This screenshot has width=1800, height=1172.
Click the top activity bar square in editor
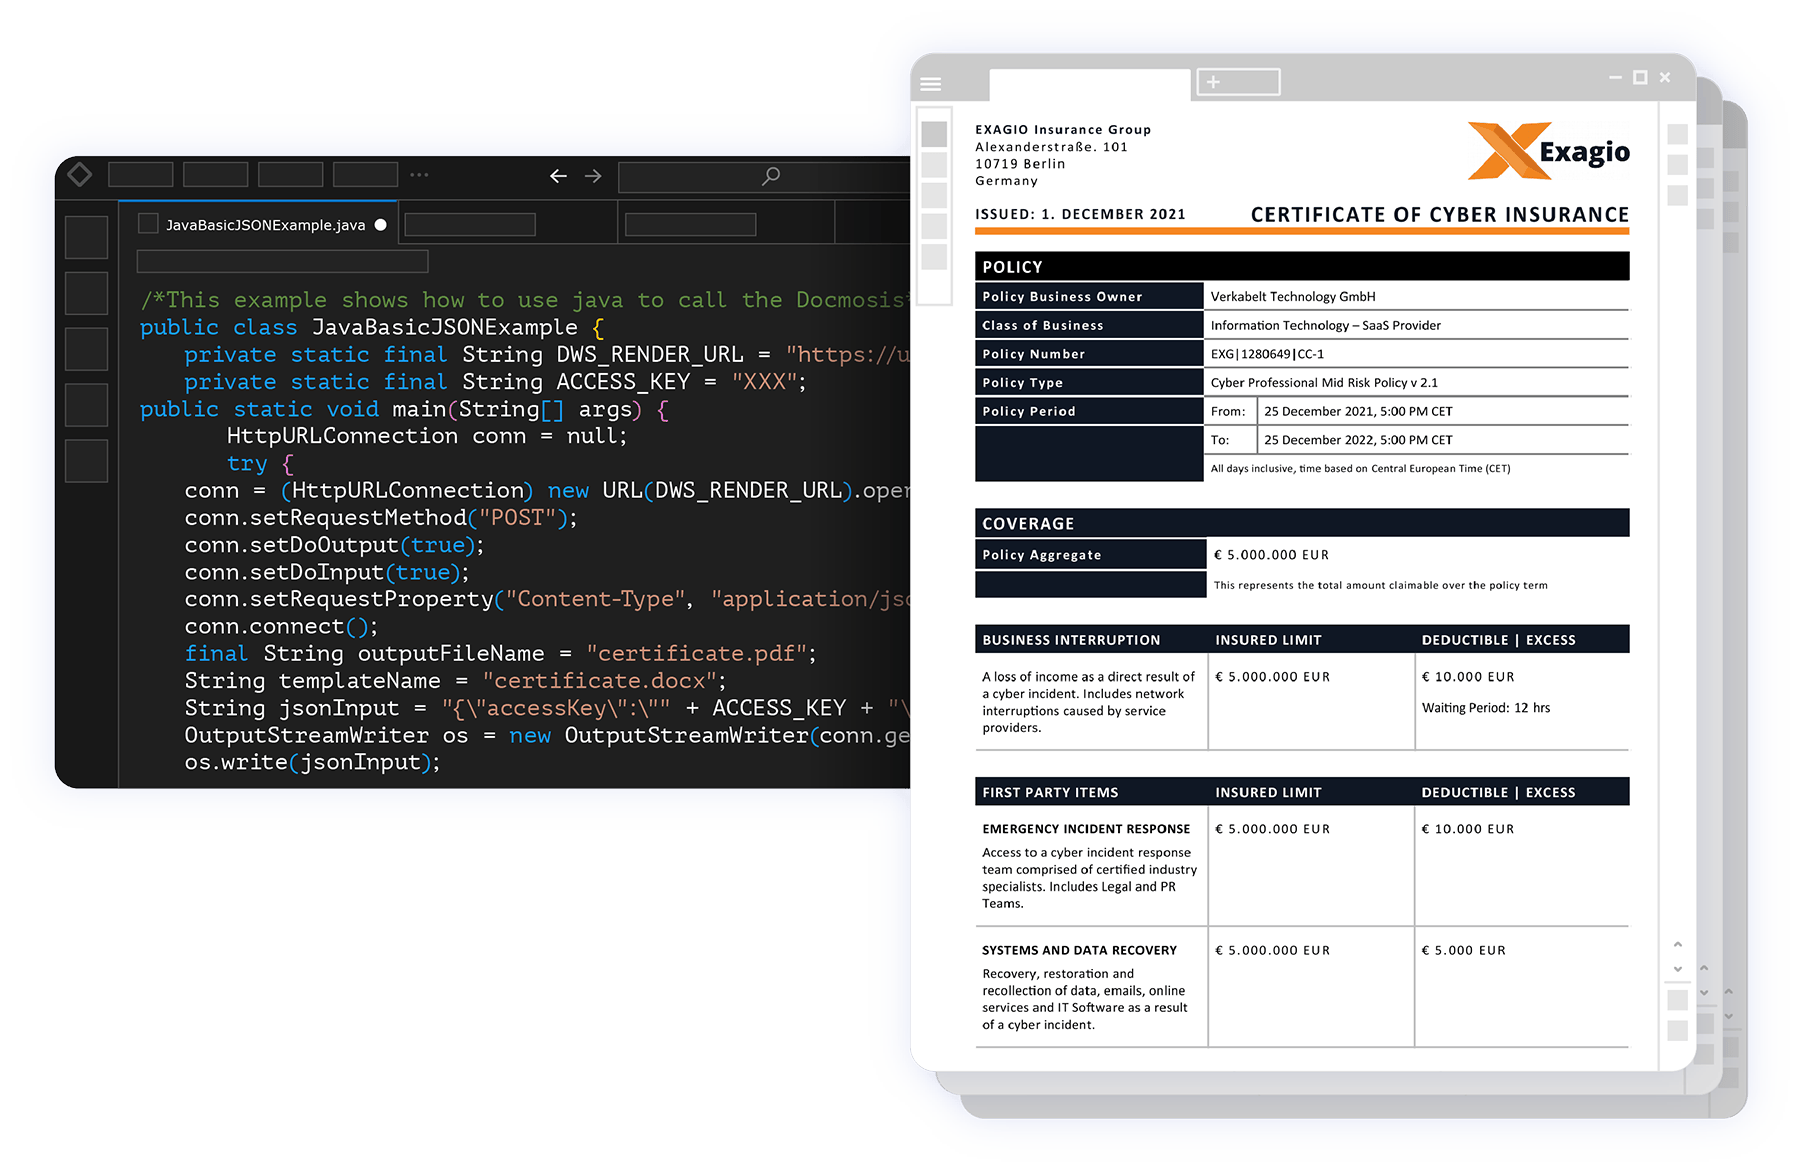tap(86, 237)
